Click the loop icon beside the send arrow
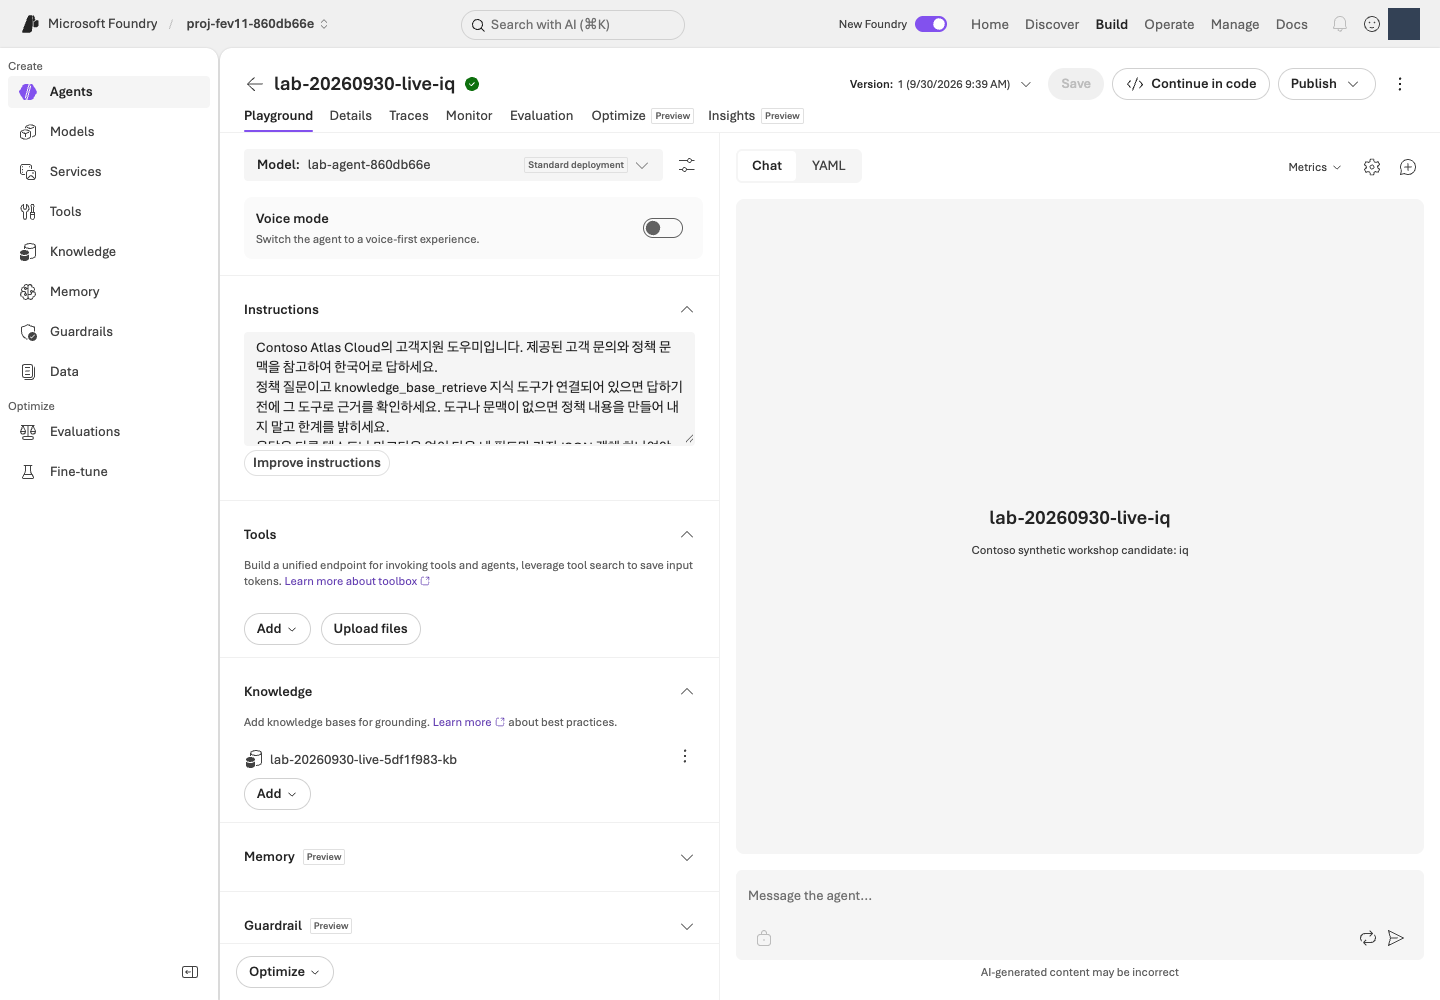Screen dimensions: 1440x1000 coord(1368,938)
